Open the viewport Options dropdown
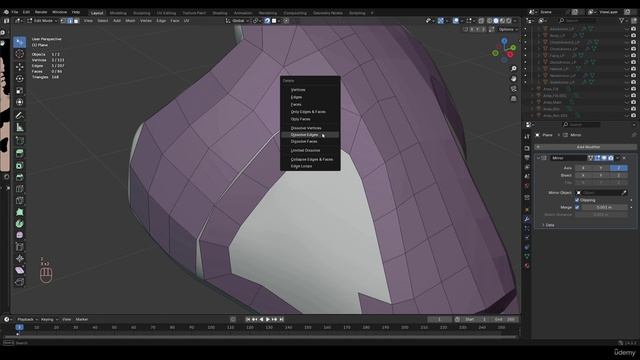The image size is (640, 360). [508, 29]
